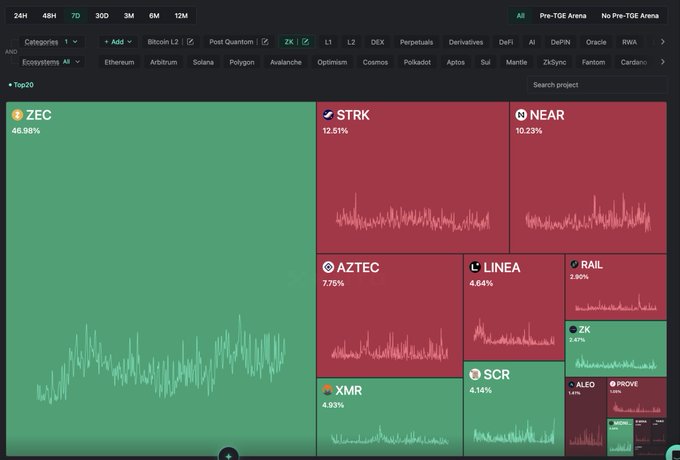The image size is (680, 460).
Task: Select the 7D timeframe
Action: point(75,16)
